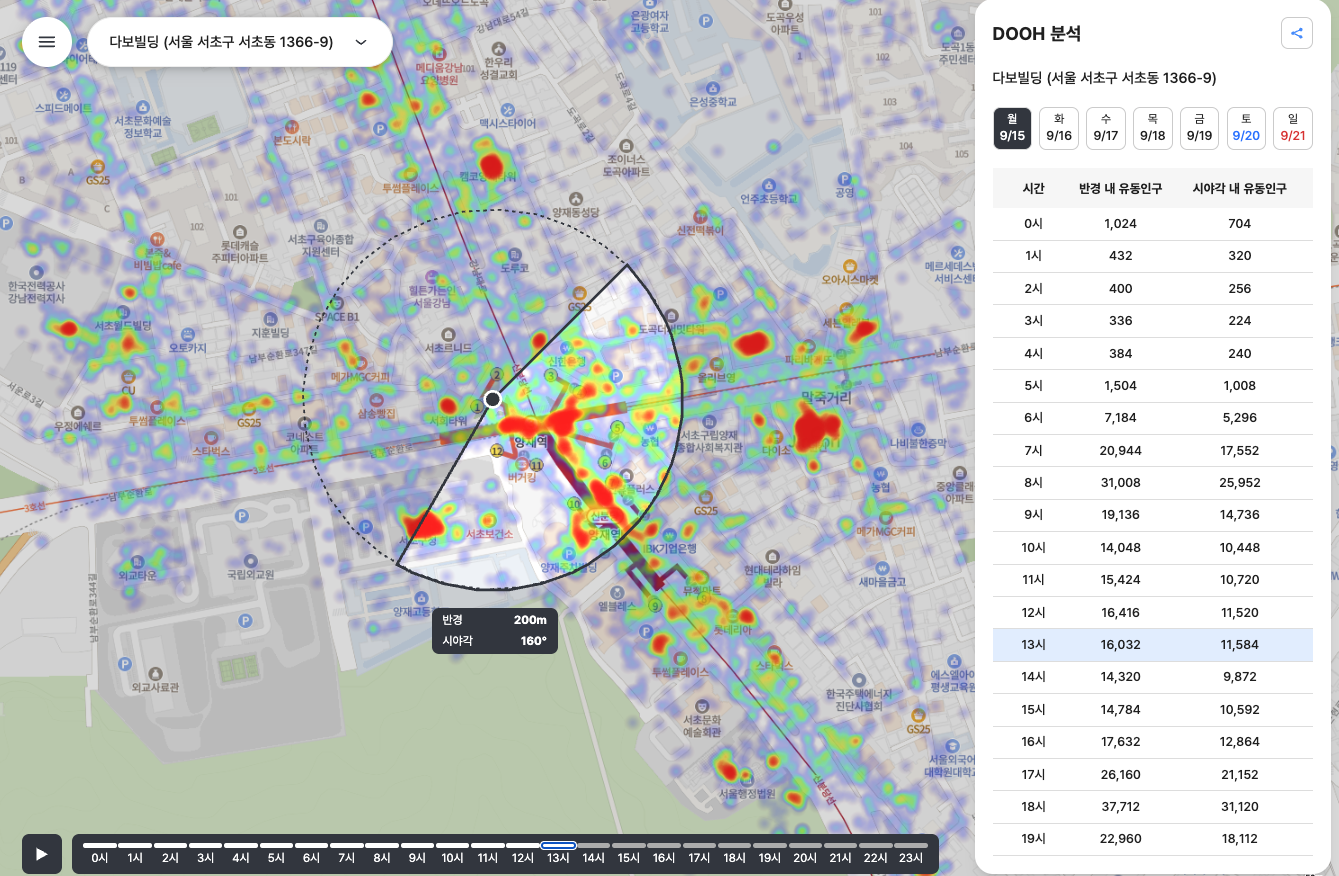Image resolution: width=1339 pixels, height=876 pixels.
Task: Switch to Thursday 9/18 date
Action: pyautogui.click(x=1152, y=128)
